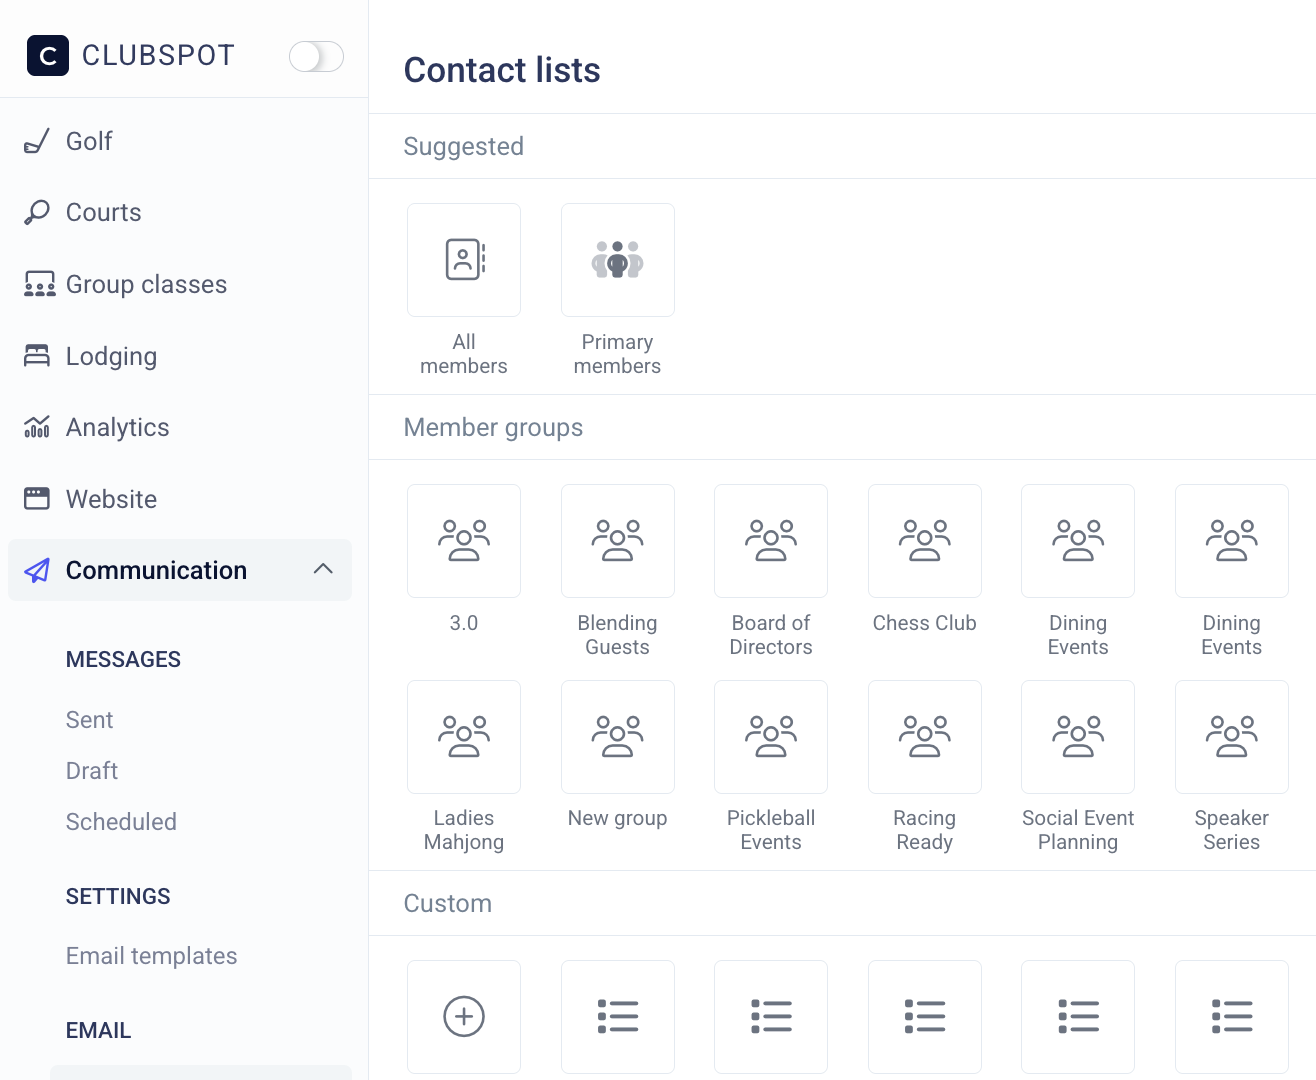Toggle the switch next to the Clubspot logo

coord(316,56)
